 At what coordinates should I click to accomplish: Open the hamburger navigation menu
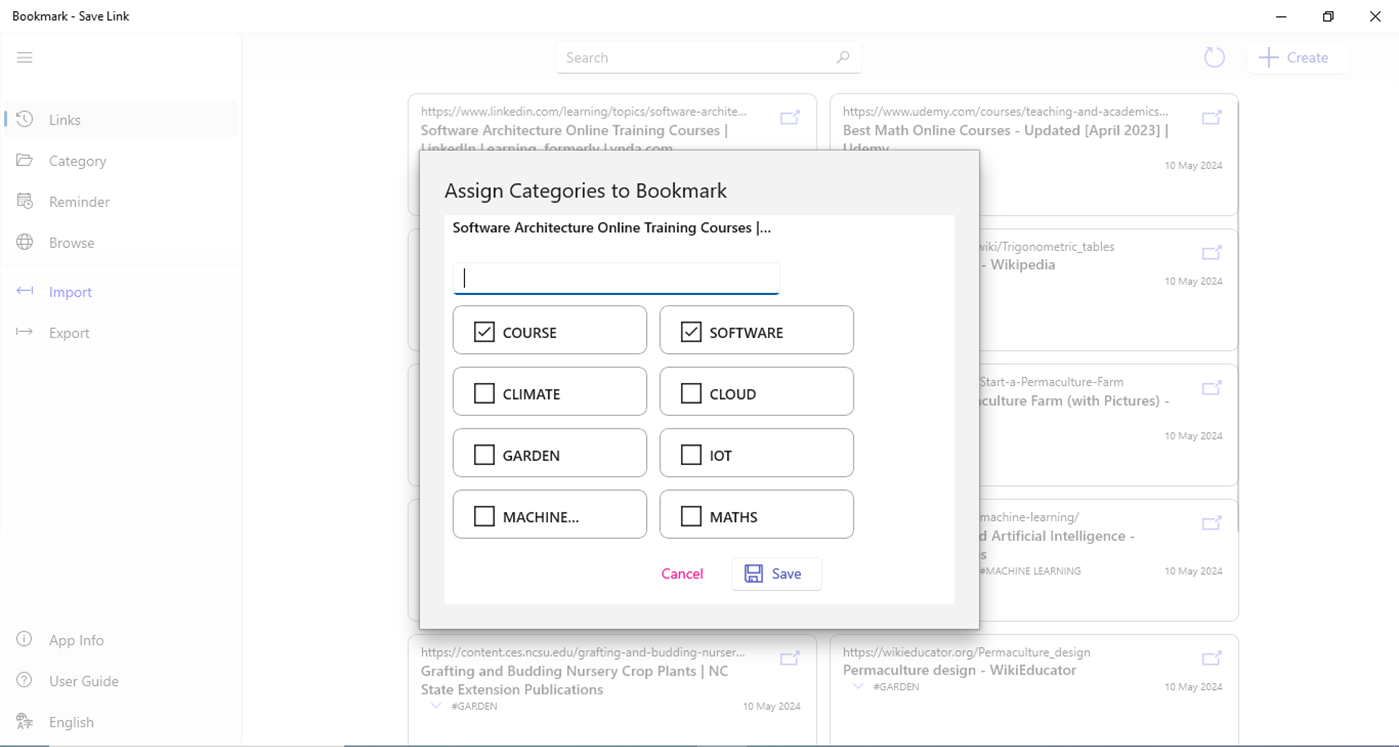(25, 57)
